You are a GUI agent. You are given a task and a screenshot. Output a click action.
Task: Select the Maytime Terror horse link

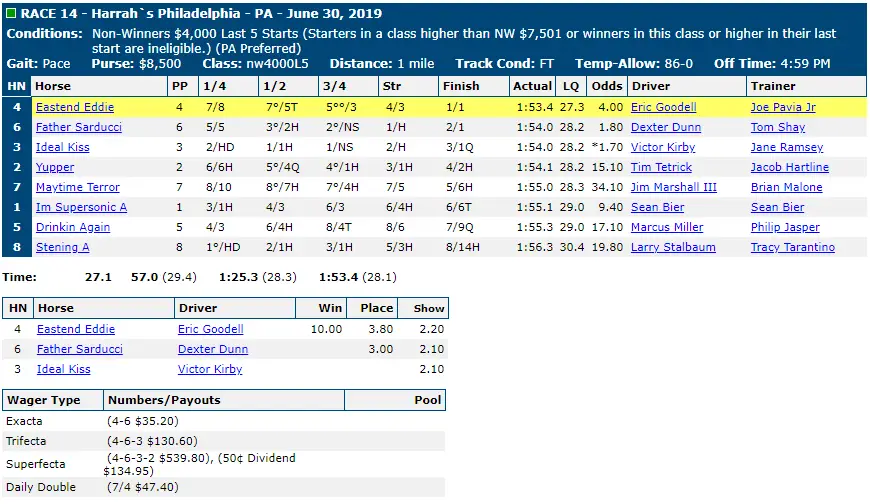coord(78,187)
